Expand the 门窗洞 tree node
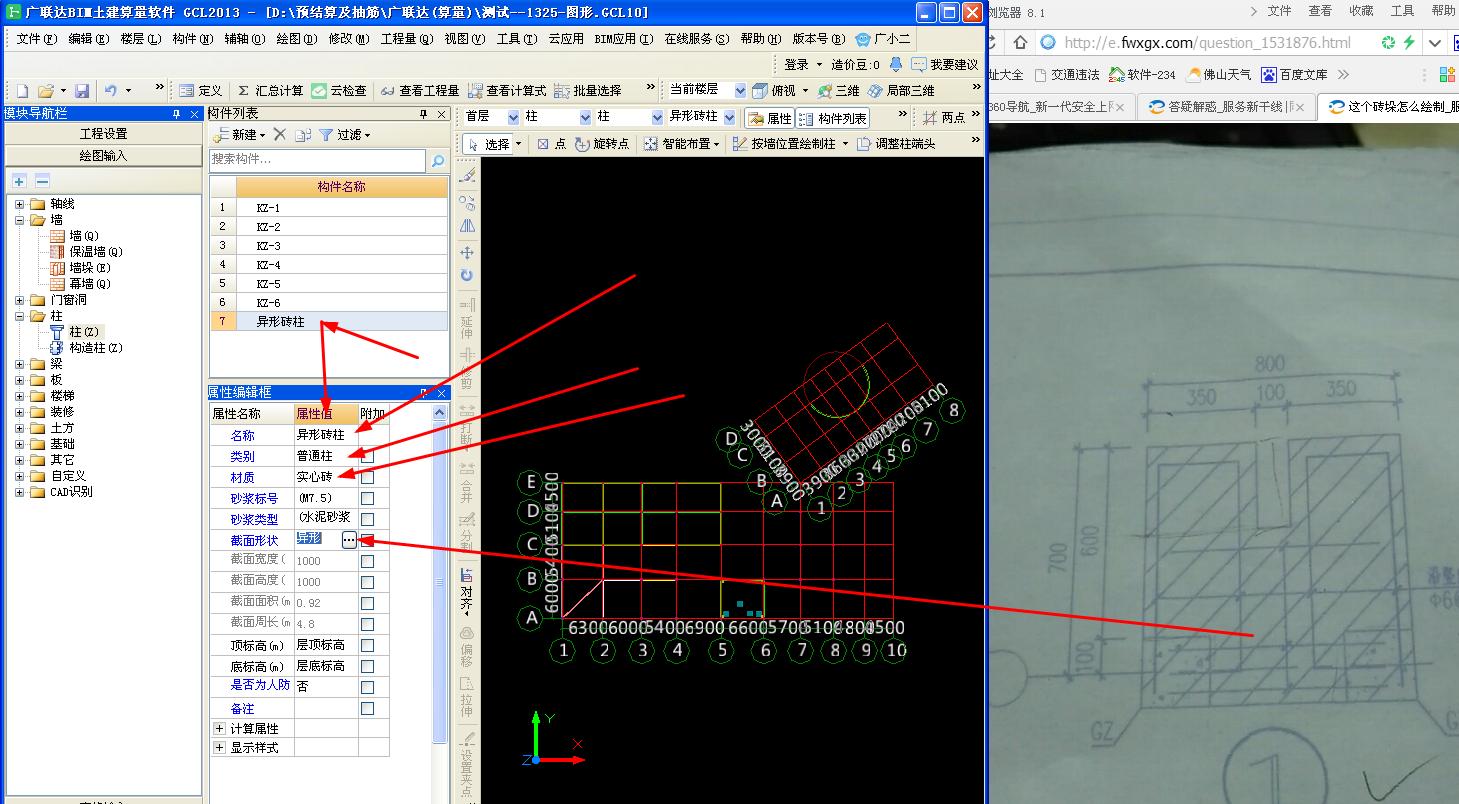This screenshot has width=1459, height=804. pyautogui.click(x=20, y=300)
